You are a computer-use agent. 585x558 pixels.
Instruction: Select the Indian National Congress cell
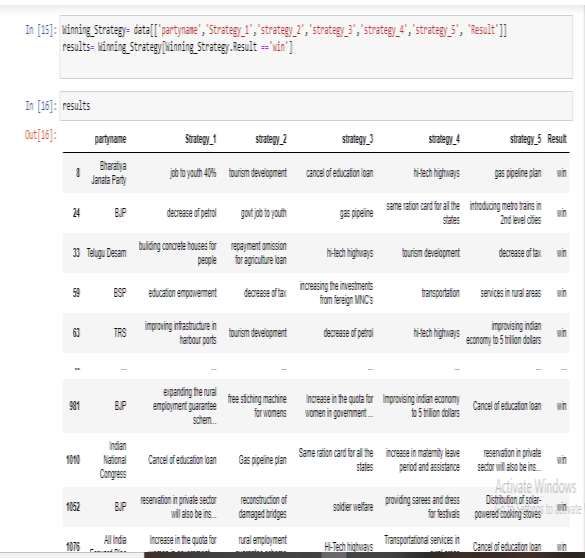[113, 460]
